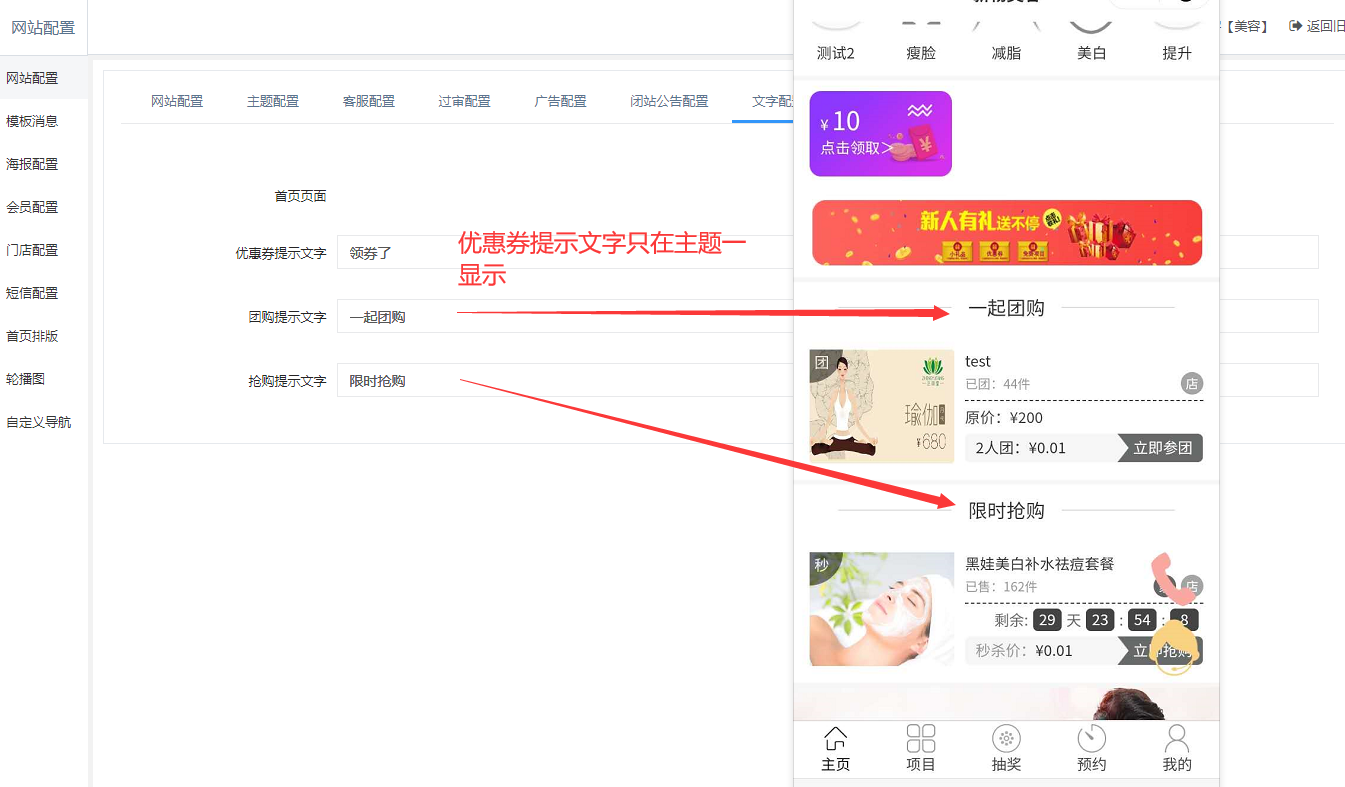The image size is (1345, 787).
Task: Open the yoga group-buy product thumbnail
Action: [x=882, y=406]
